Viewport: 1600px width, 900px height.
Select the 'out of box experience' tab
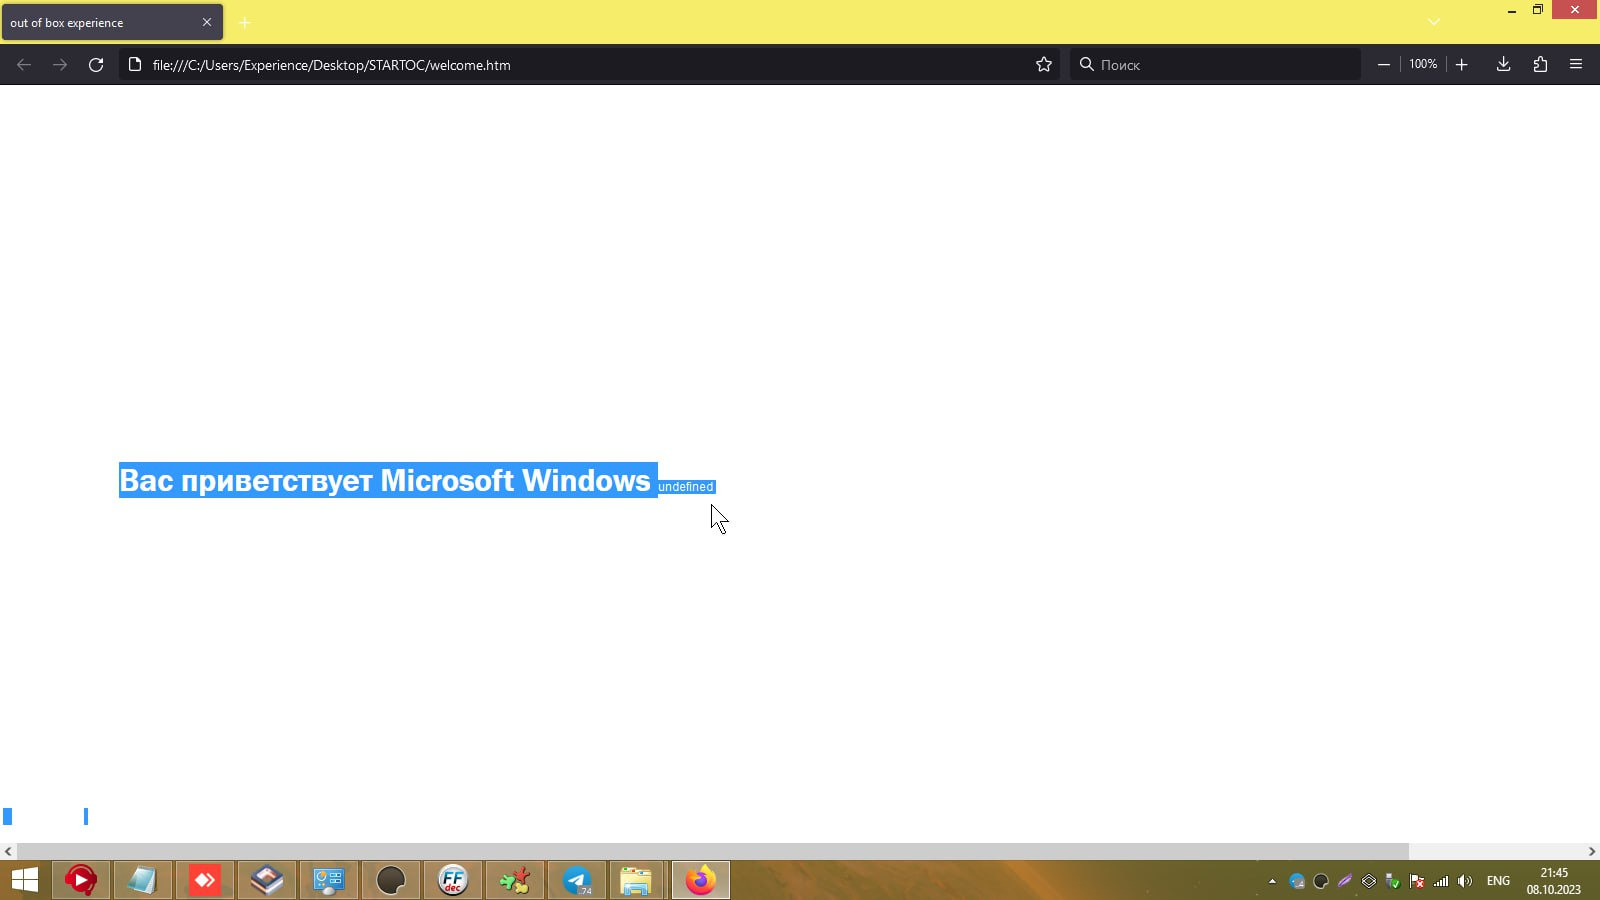(111, 22)
